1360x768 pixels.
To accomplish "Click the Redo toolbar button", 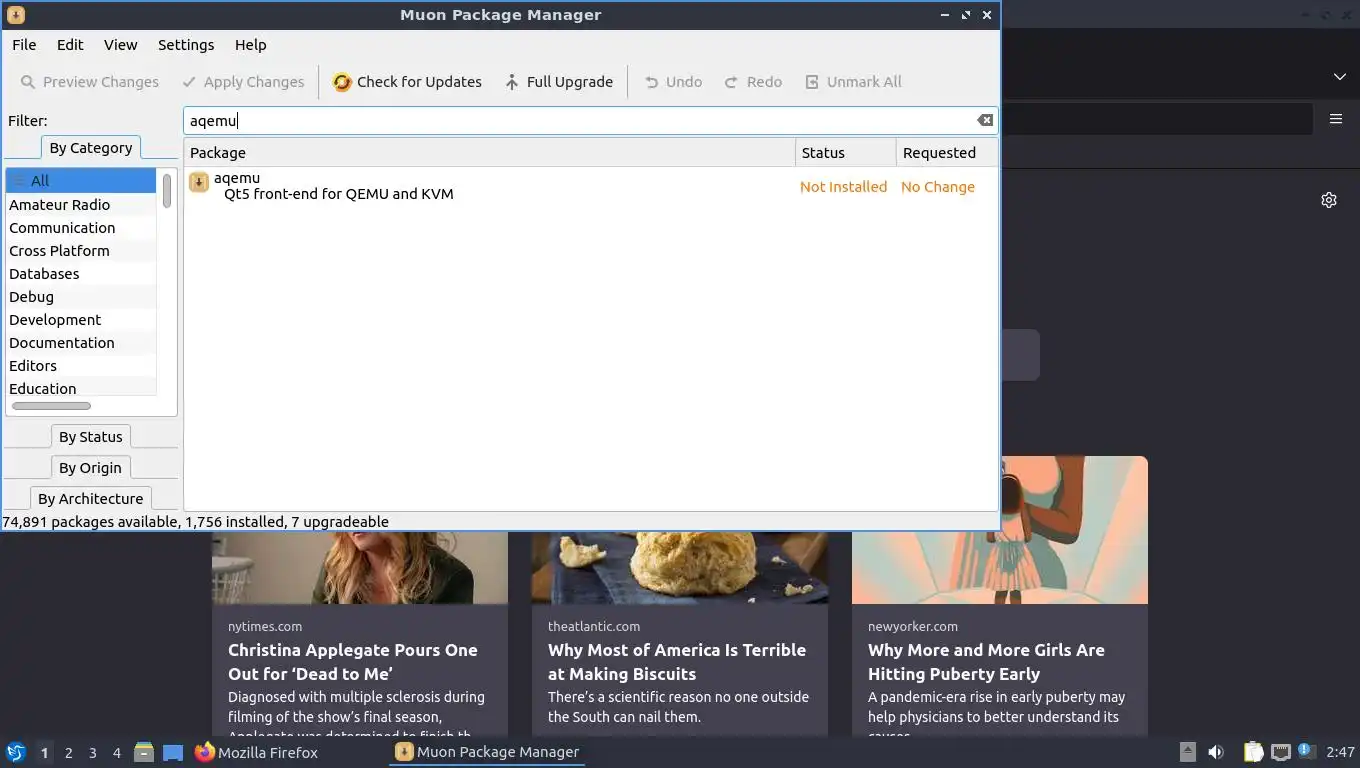I will [753, 82].
